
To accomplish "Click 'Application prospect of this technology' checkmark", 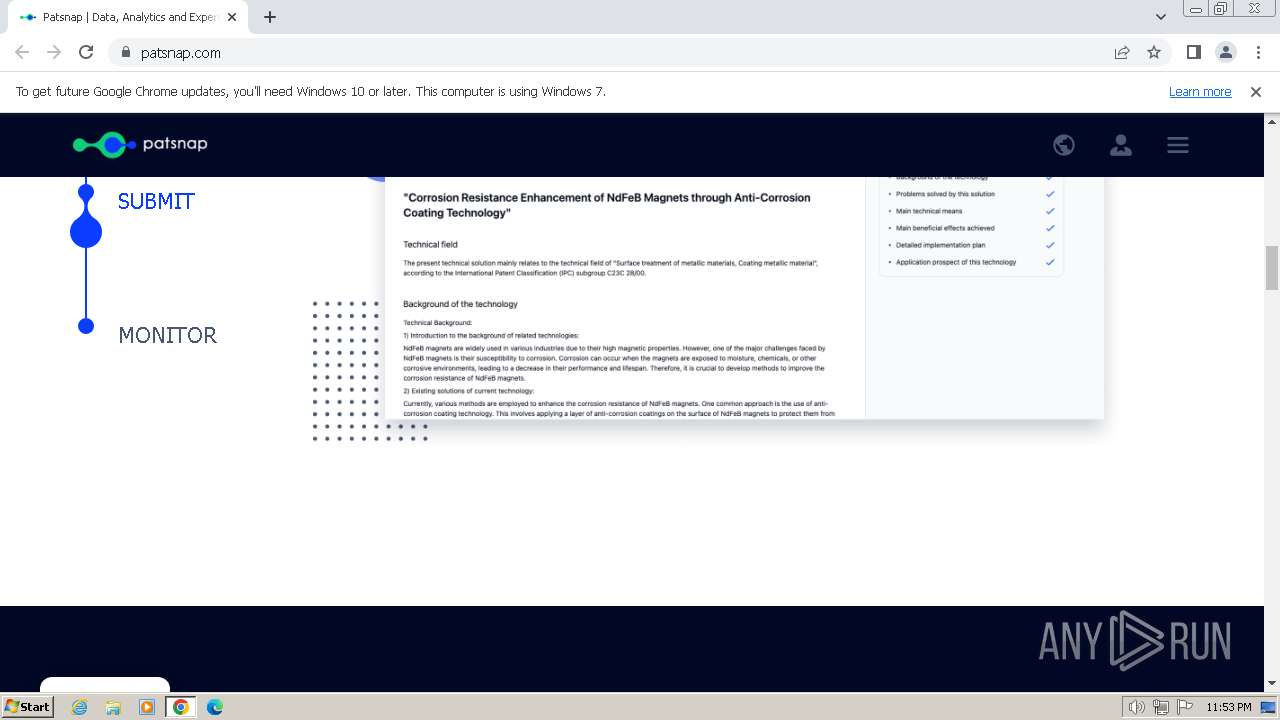I will click(1050, 262).
